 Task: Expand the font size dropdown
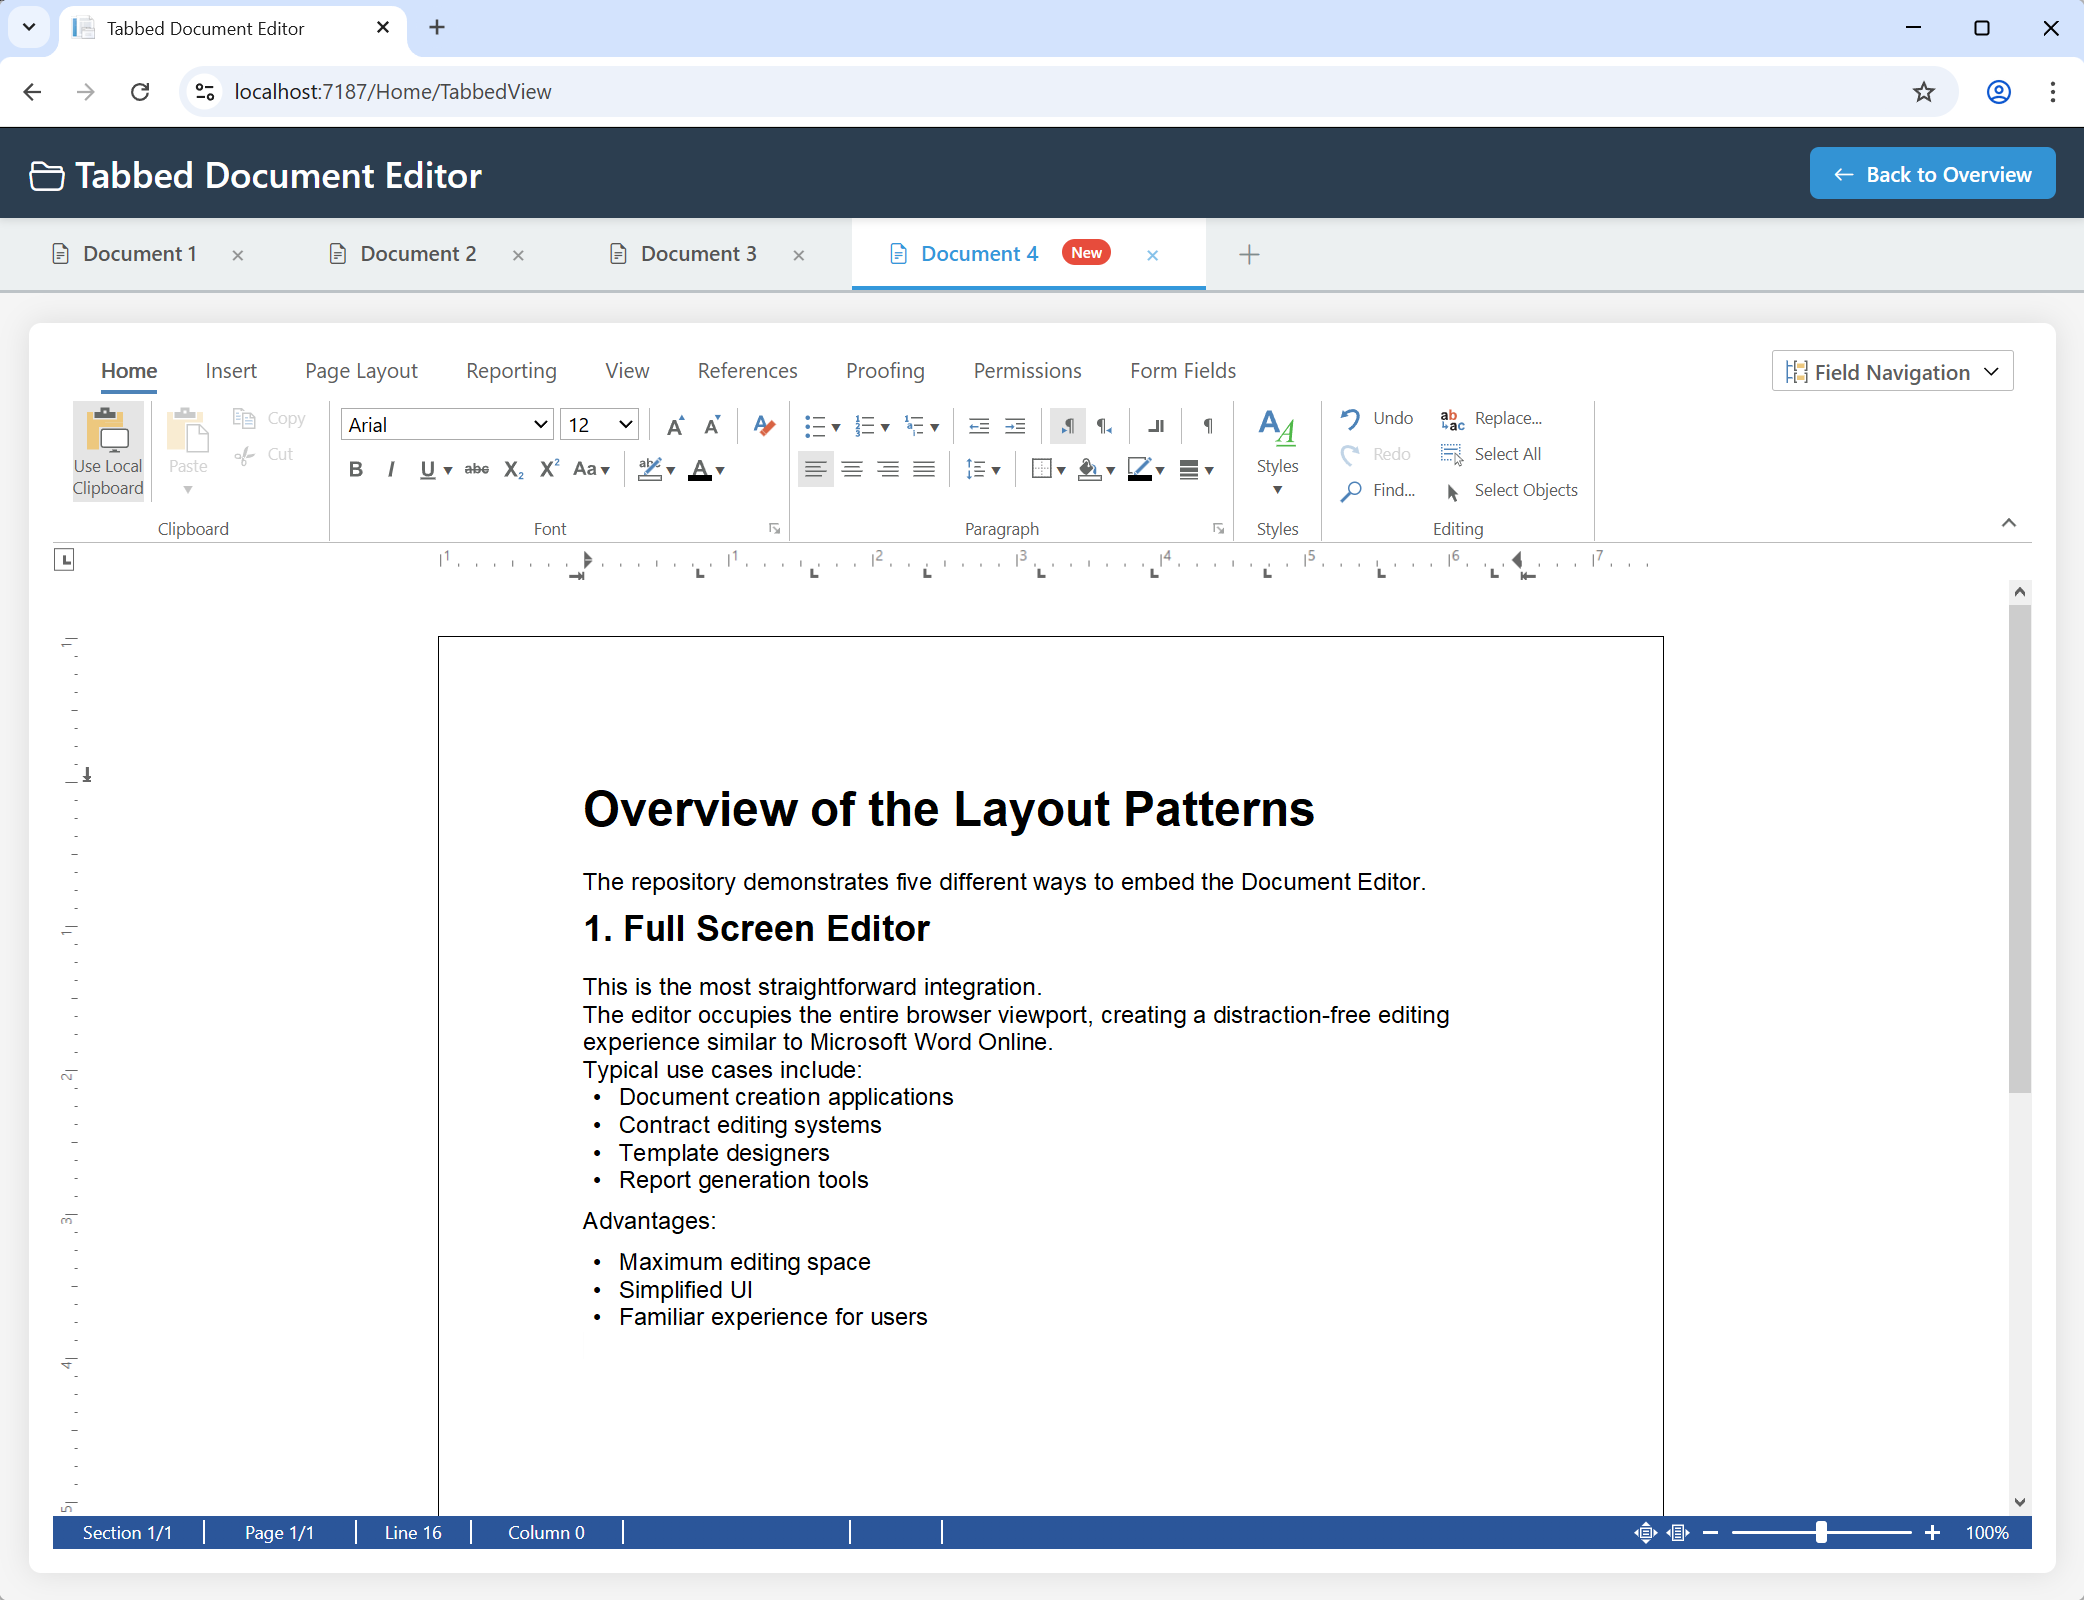point(599,424)
